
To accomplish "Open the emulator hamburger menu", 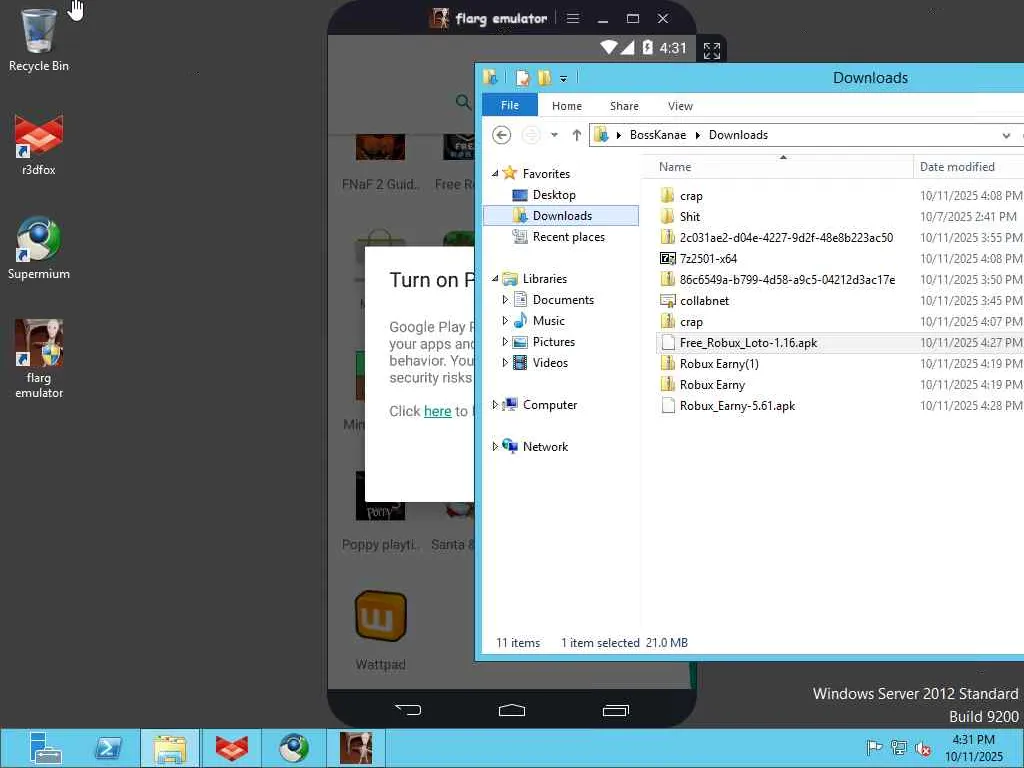I will (573, 18).
